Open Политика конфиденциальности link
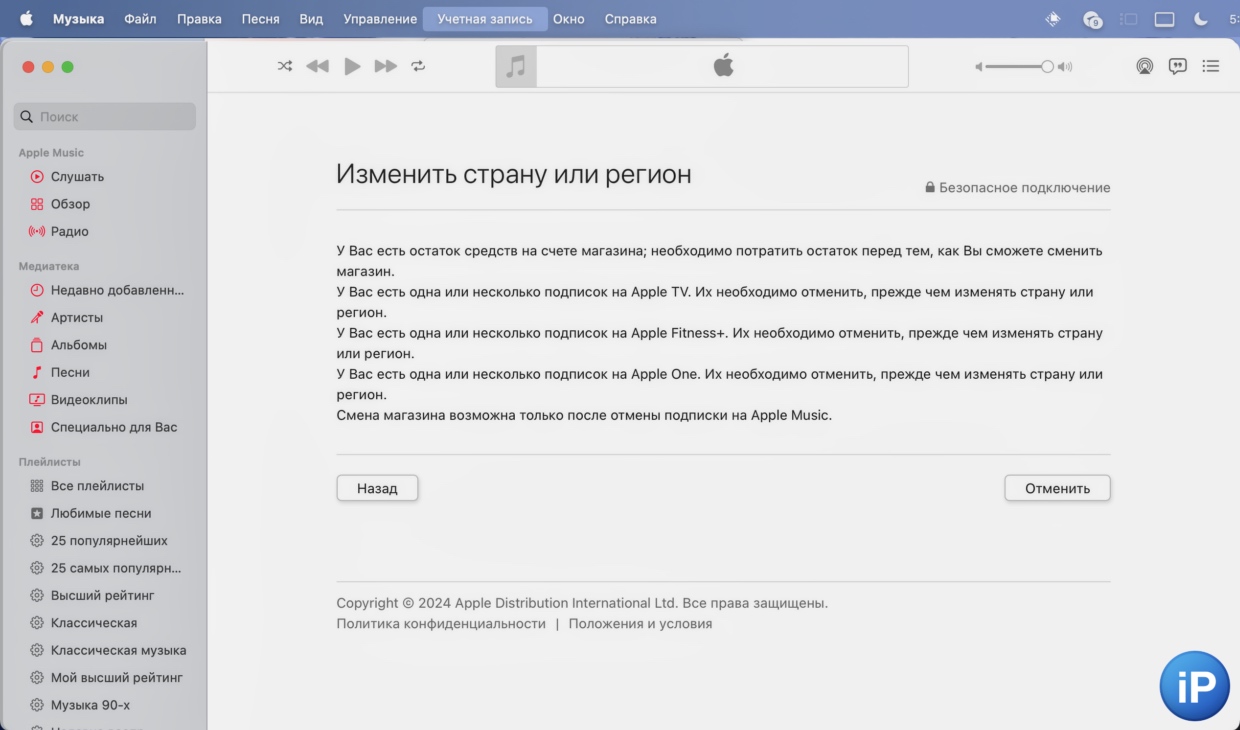 (x=441, y=623)
